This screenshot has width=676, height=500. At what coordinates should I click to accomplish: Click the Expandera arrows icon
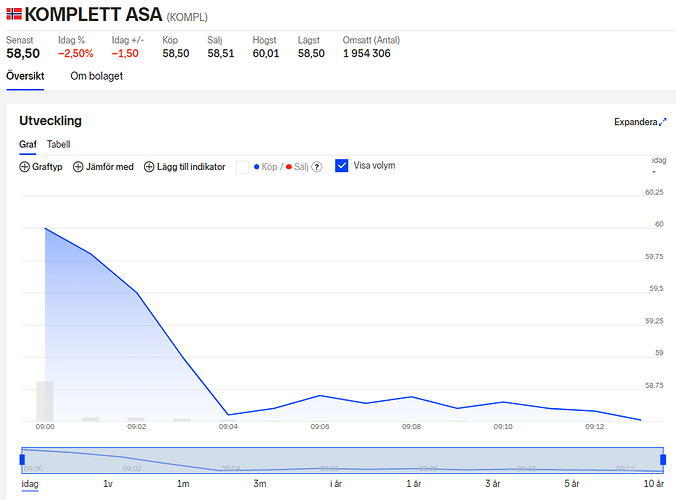[x=662, y=122]
